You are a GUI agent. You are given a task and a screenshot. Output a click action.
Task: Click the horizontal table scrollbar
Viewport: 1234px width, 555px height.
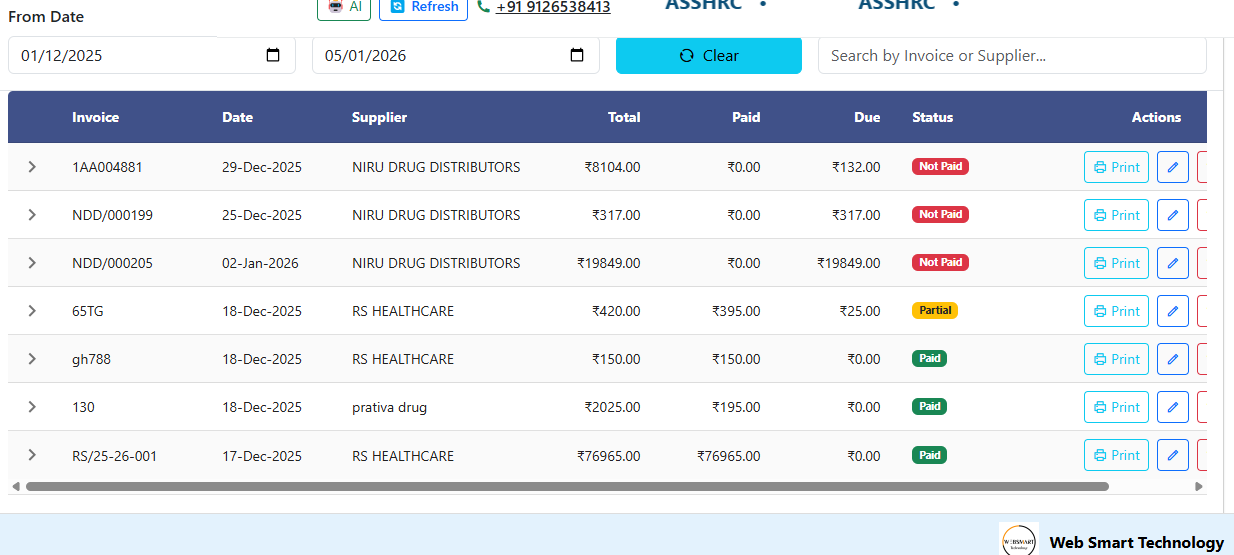point(566,487)
